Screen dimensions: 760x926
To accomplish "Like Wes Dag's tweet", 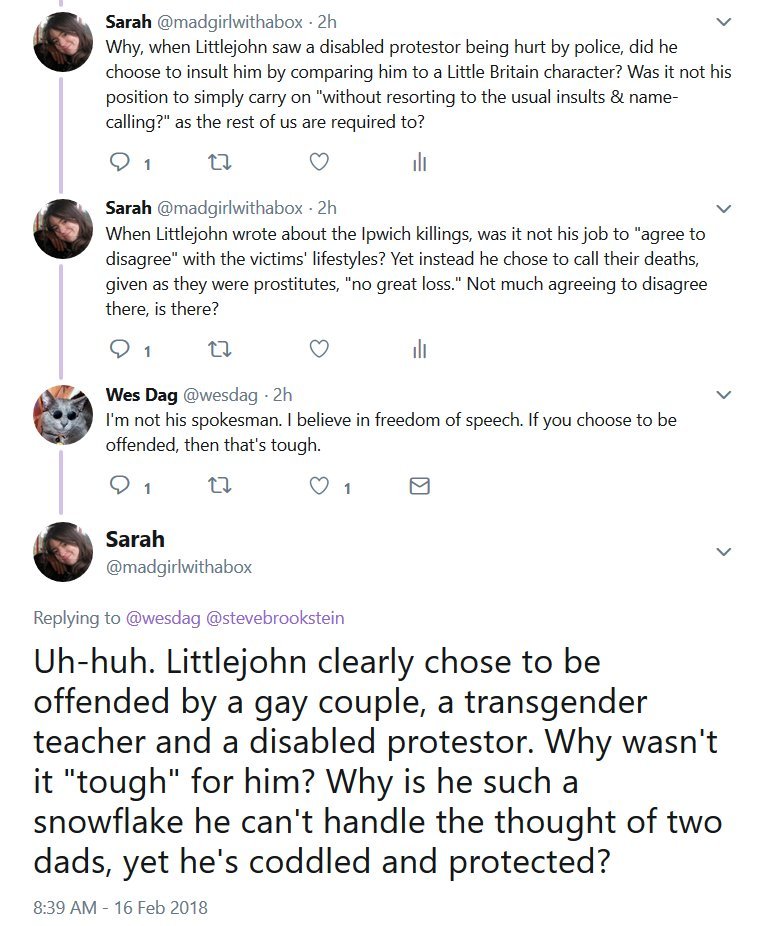I will point(318,487).
